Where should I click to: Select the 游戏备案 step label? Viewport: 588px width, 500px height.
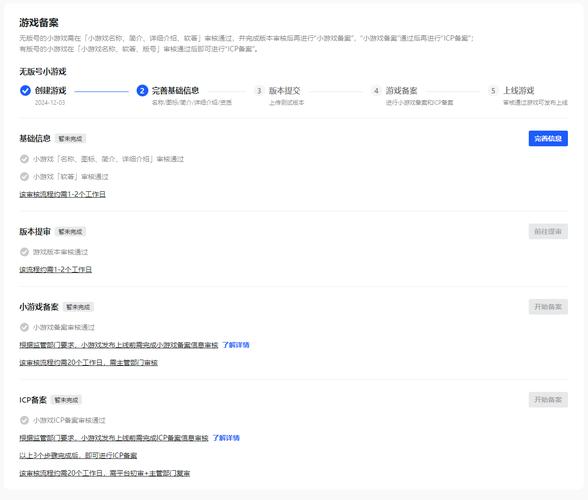click(x=402, y=90)
